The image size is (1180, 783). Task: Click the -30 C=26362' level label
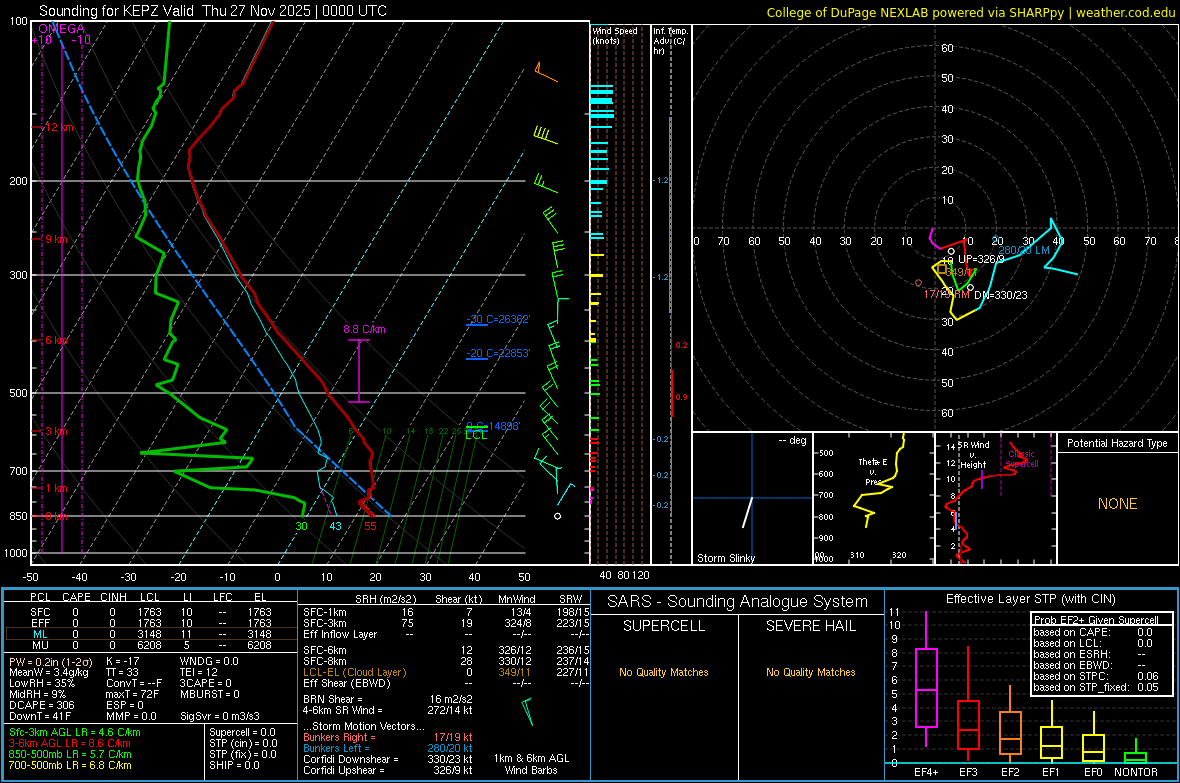pyautogui.click(x=498, y=319)
